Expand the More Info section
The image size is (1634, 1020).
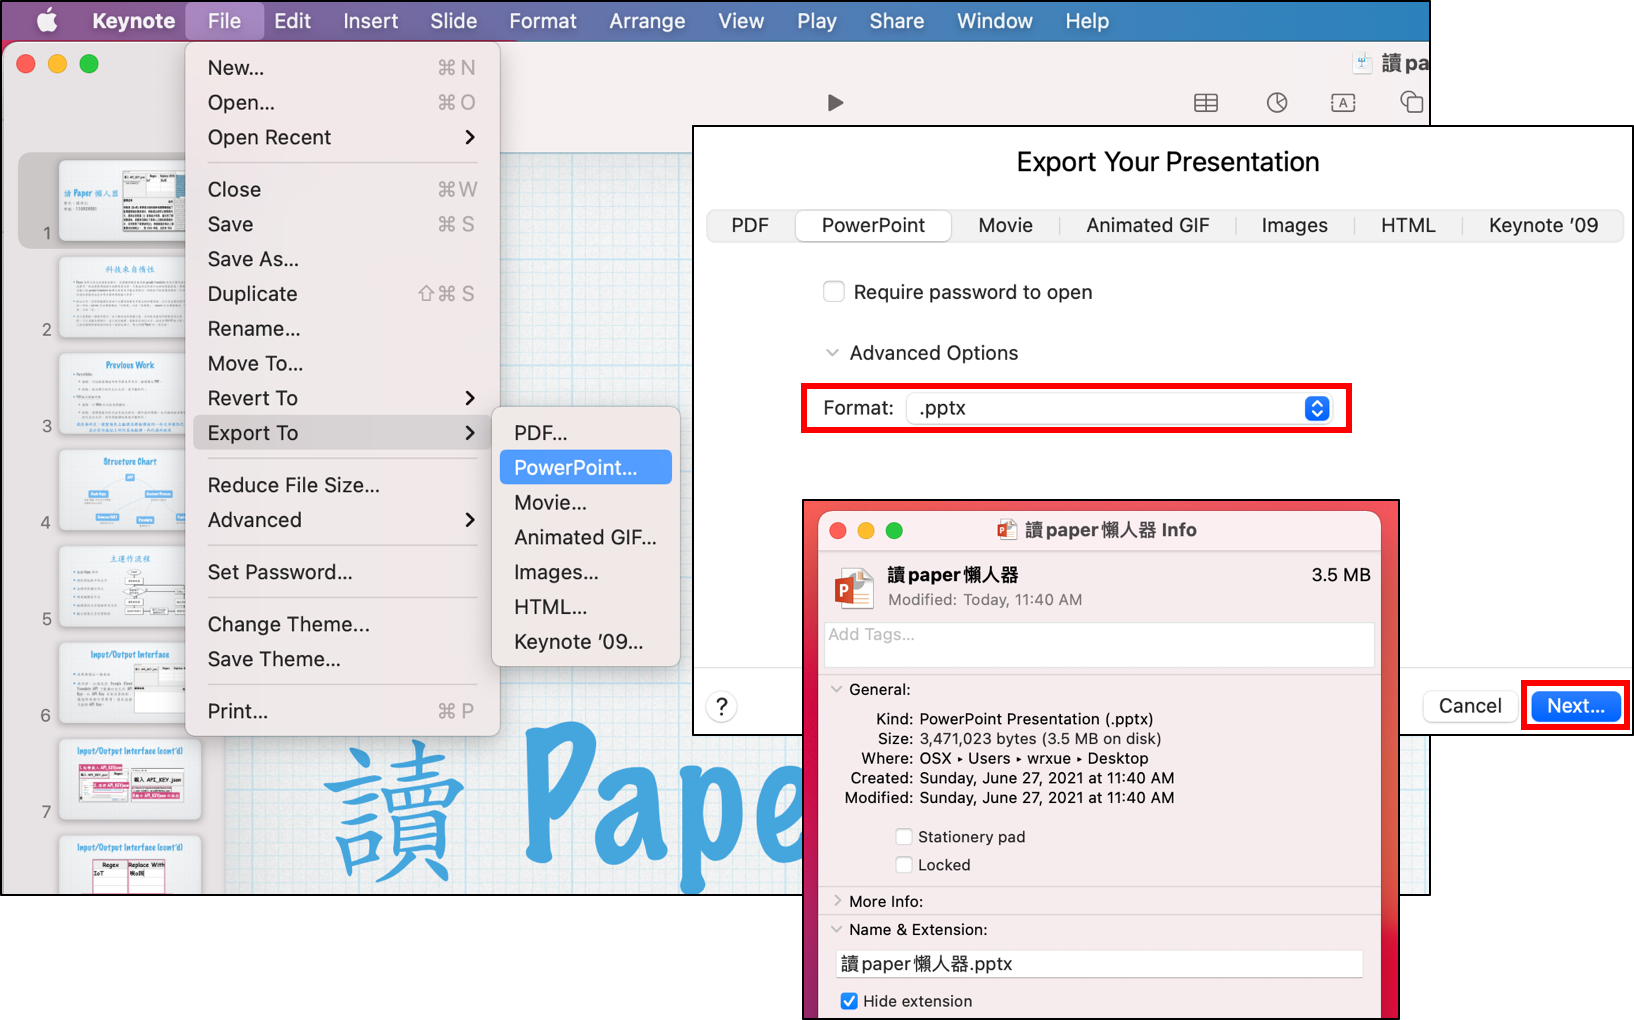[837, 901]
